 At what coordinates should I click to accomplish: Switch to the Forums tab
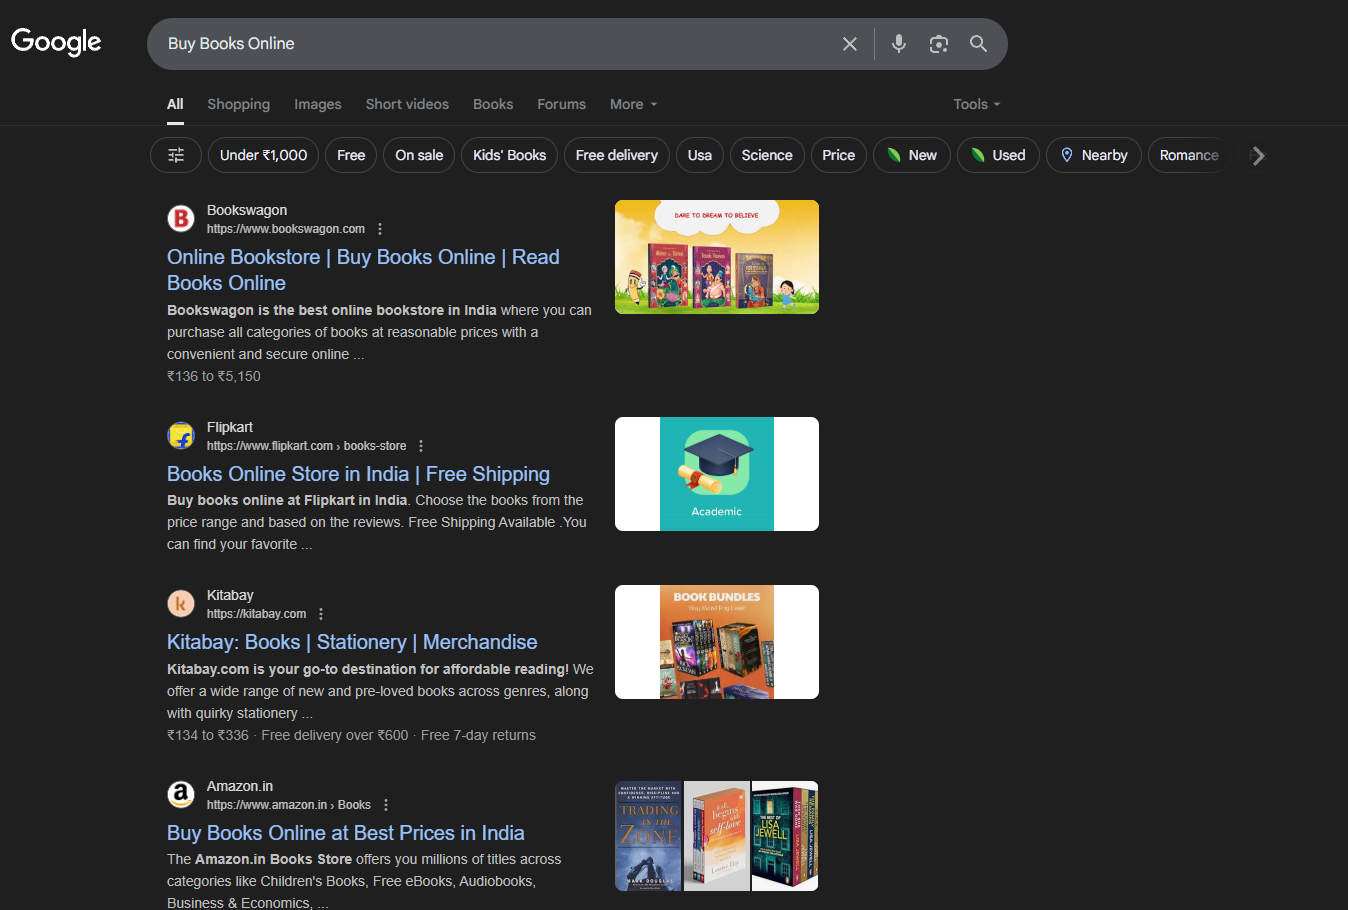(x=562, y=104)
